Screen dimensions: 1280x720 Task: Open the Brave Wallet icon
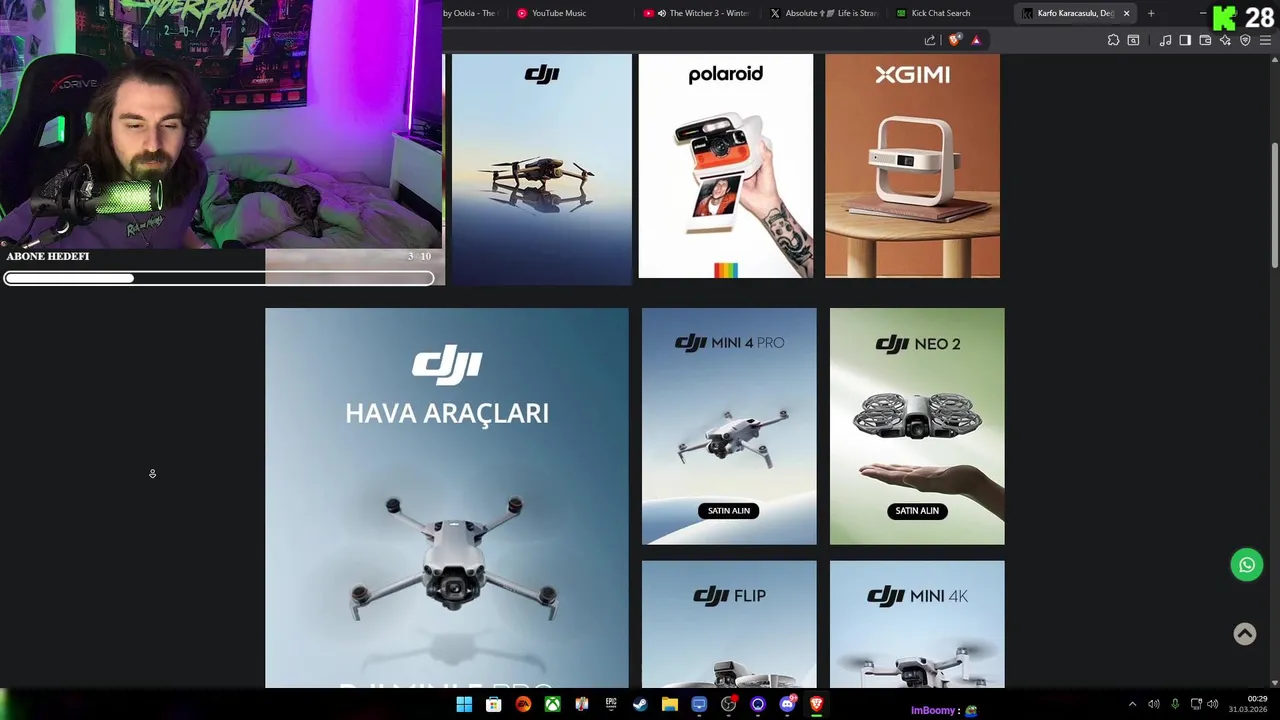click(1205, 40)
